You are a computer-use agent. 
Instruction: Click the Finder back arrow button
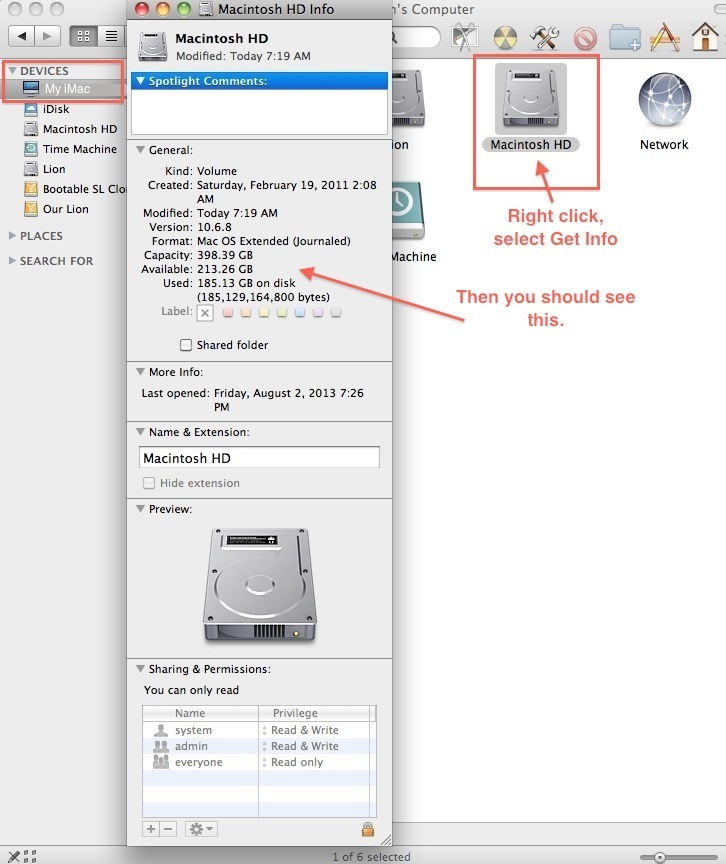click(22, 36)
